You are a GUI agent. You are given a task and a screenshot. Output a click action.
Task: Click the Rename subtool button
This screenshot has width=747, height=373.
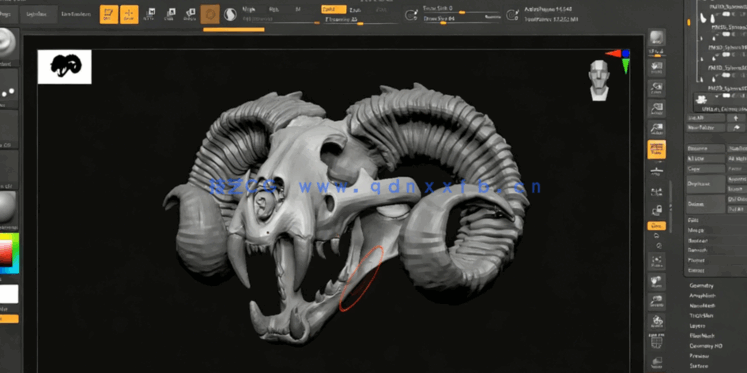(706, 149)
